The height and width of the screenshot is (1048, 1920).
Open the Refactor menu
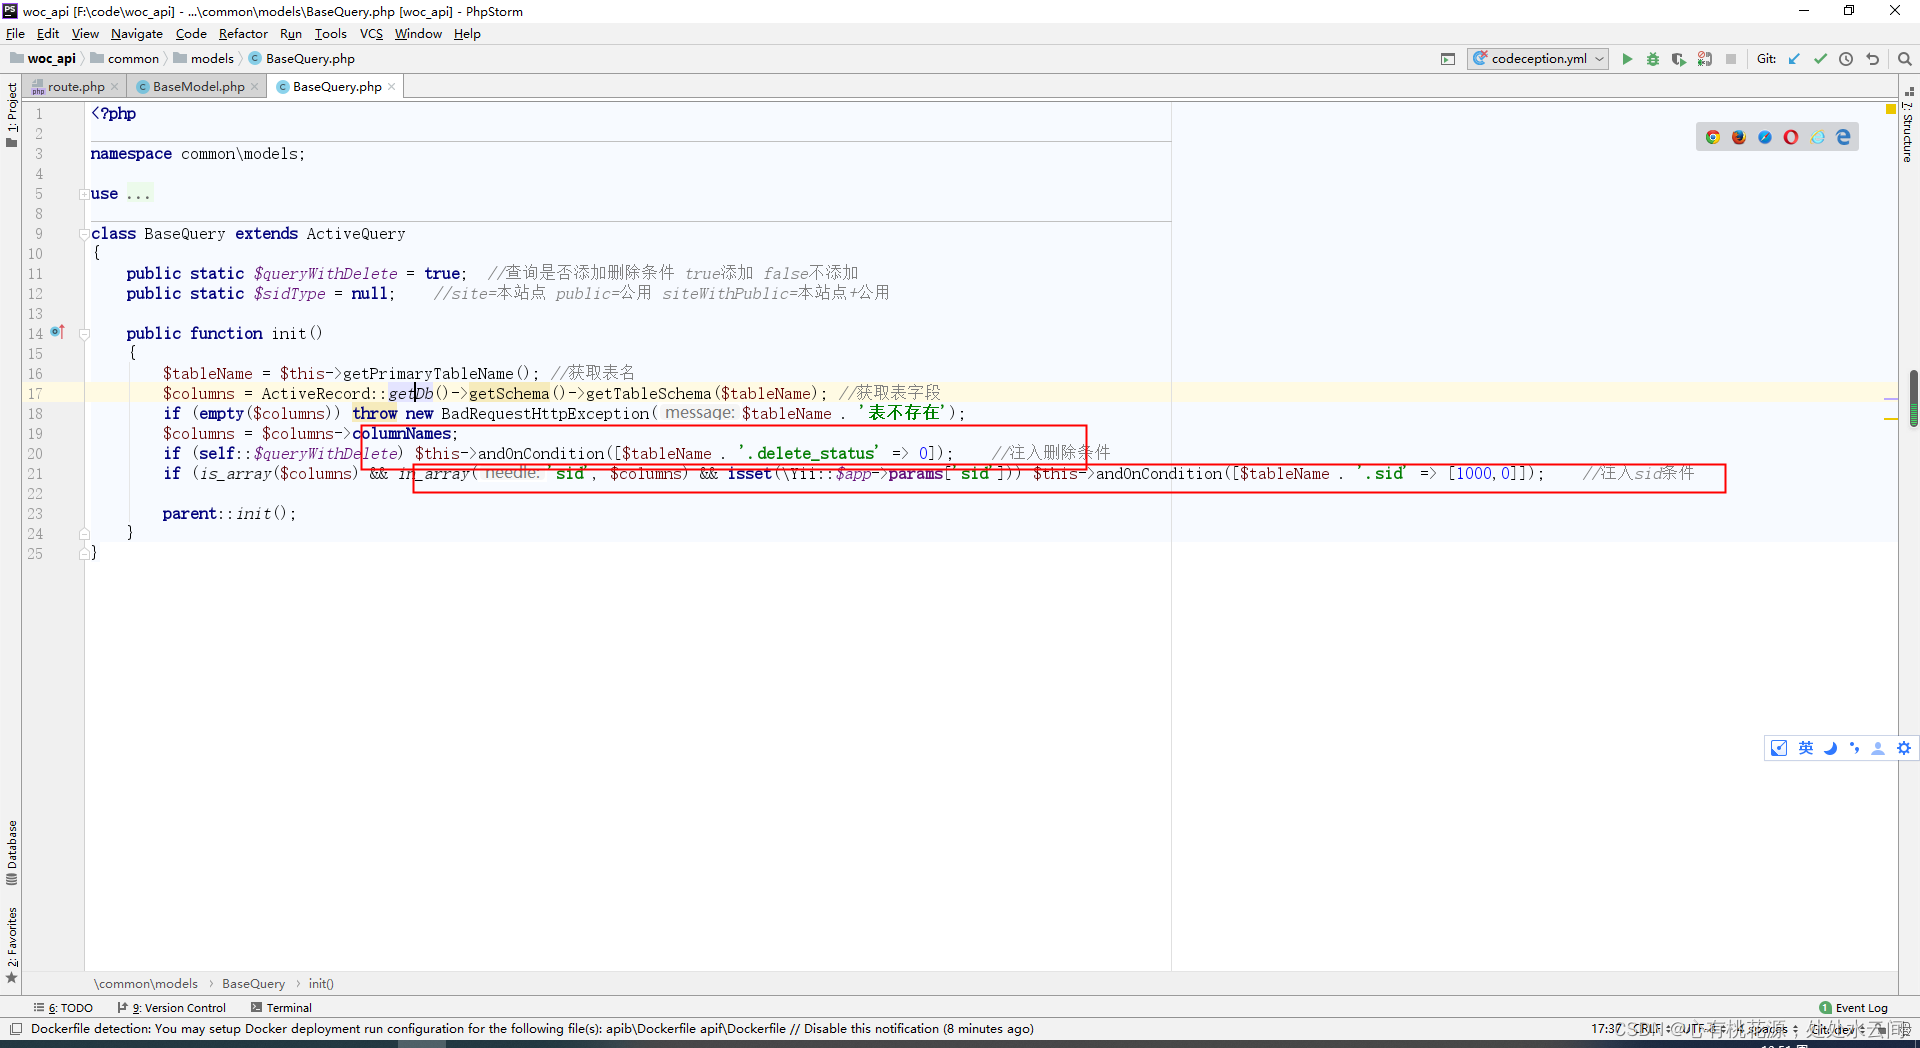pos(243,34)
